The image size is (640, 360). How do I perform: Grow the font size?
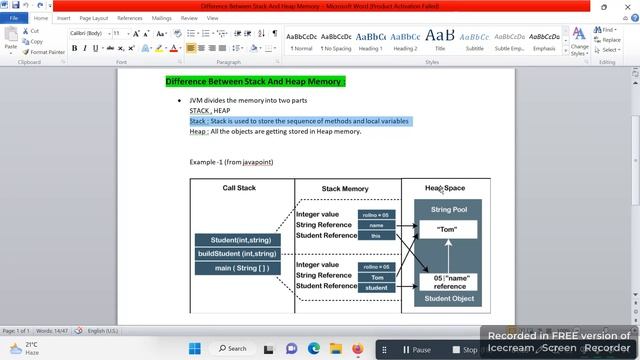click(136, 33)
